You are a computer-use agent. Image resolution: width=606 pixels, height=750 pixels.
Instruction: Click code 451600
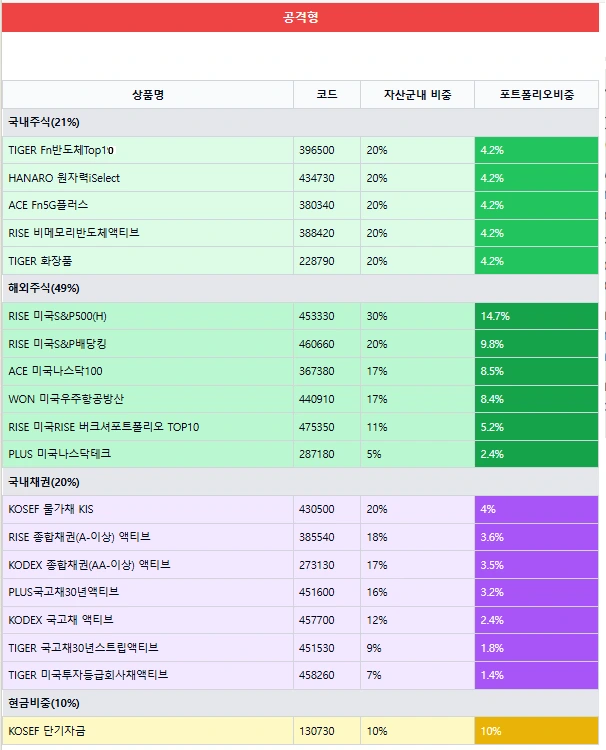[x=317, y=592]
